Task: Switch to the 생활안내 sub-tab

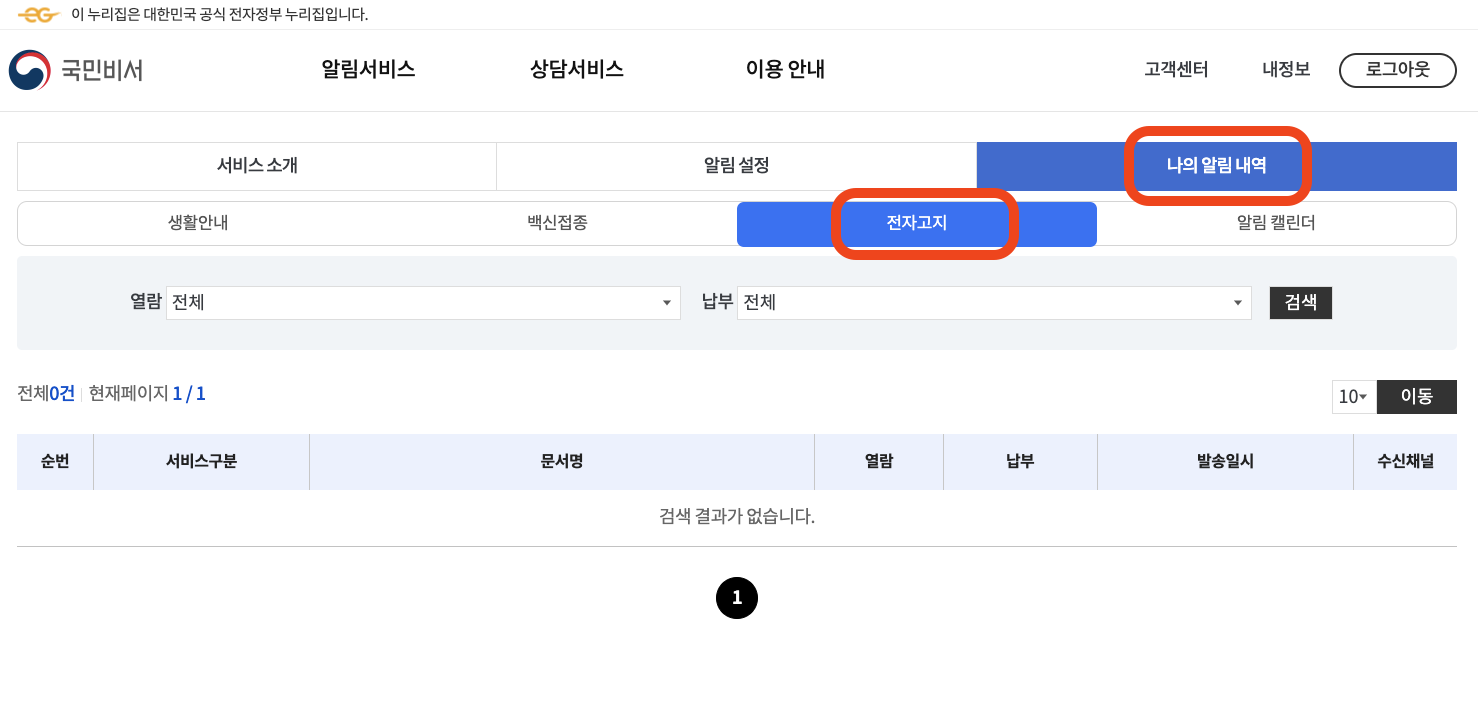Action: tap(196, 223)
